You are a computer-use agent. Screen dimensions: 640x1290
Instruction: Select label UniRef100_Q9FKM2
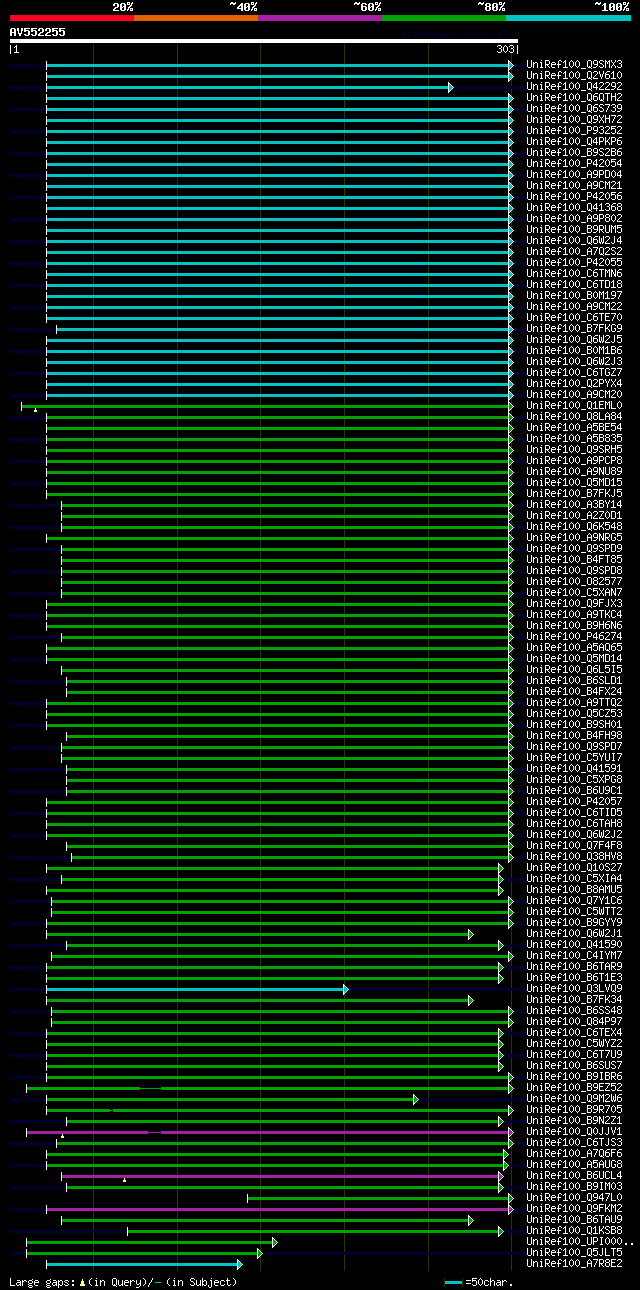(x=574, y=1209)
